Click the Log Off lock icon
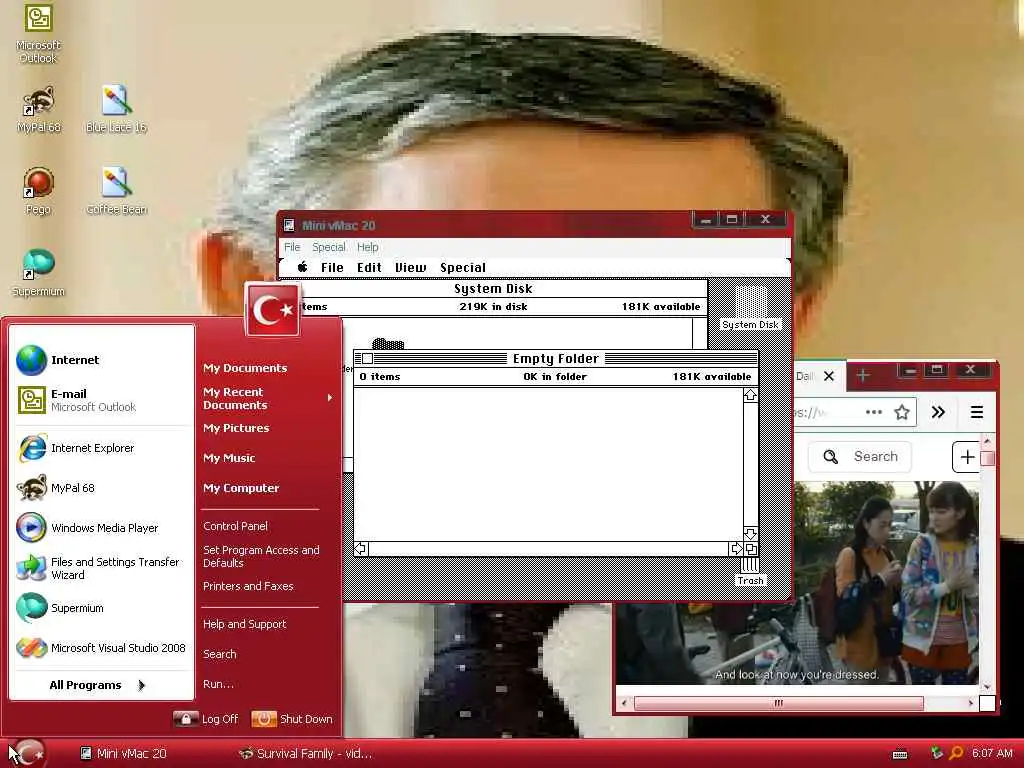This screenshot has width=1024, height=768. pyautogui.click(x=185, y=719)
